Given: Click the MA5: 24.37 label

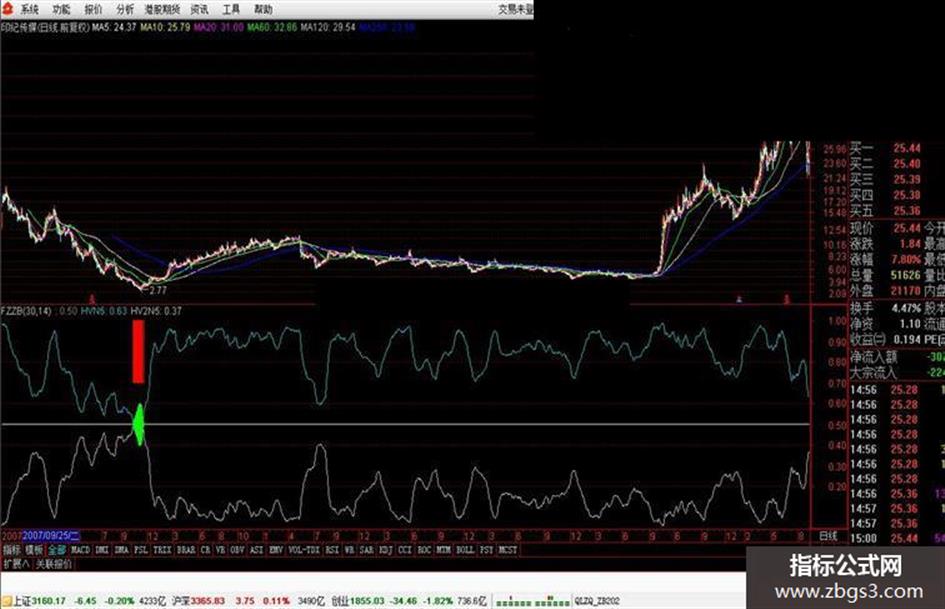Looking at the screenshot, I should [115, 27].
